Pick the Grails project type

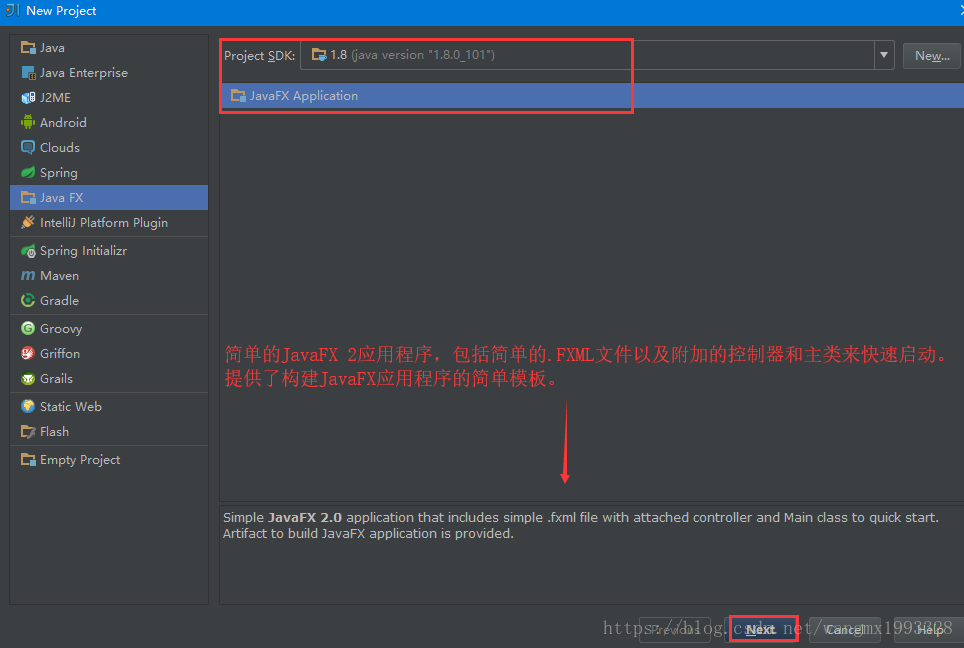(109, 379)
